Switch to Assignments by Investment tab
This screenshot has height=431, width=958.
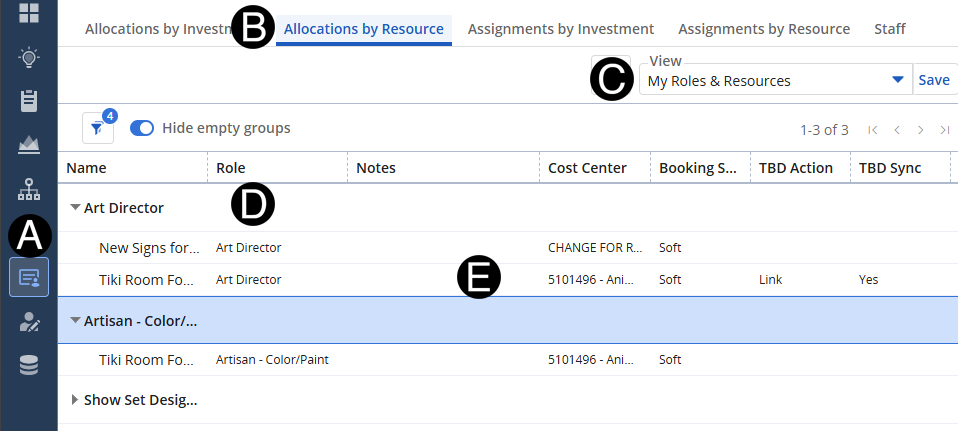click(560, 29)
